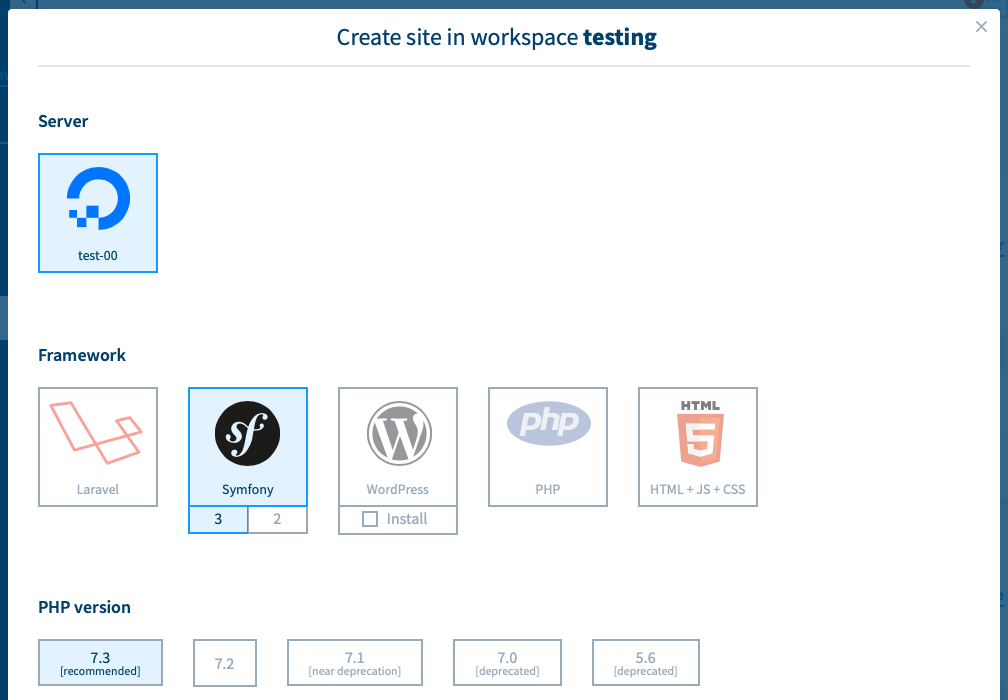Image resolution: width=1008 pixels, height=700 pixels.
Task: Click the 'Create site in workspace testing' title
Action: click(496, 37)
